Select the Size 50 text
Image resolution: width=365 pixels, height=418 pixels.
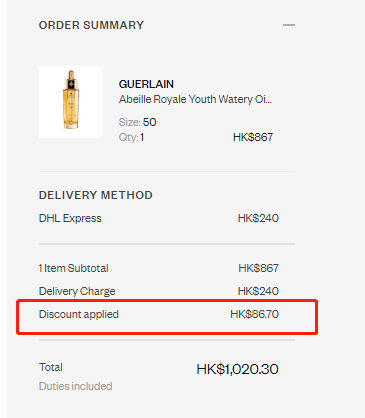tap(137, 122)
